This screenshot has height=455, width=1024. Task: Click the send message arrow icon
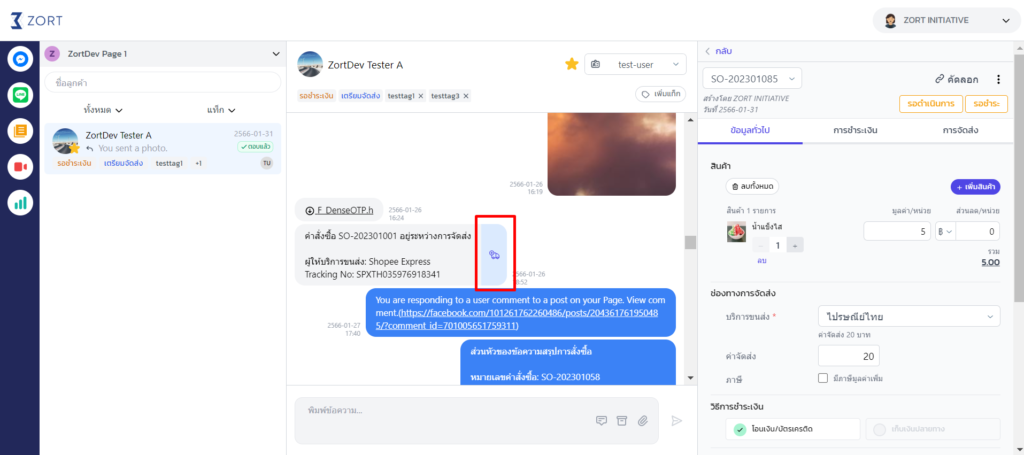(677, 421)
